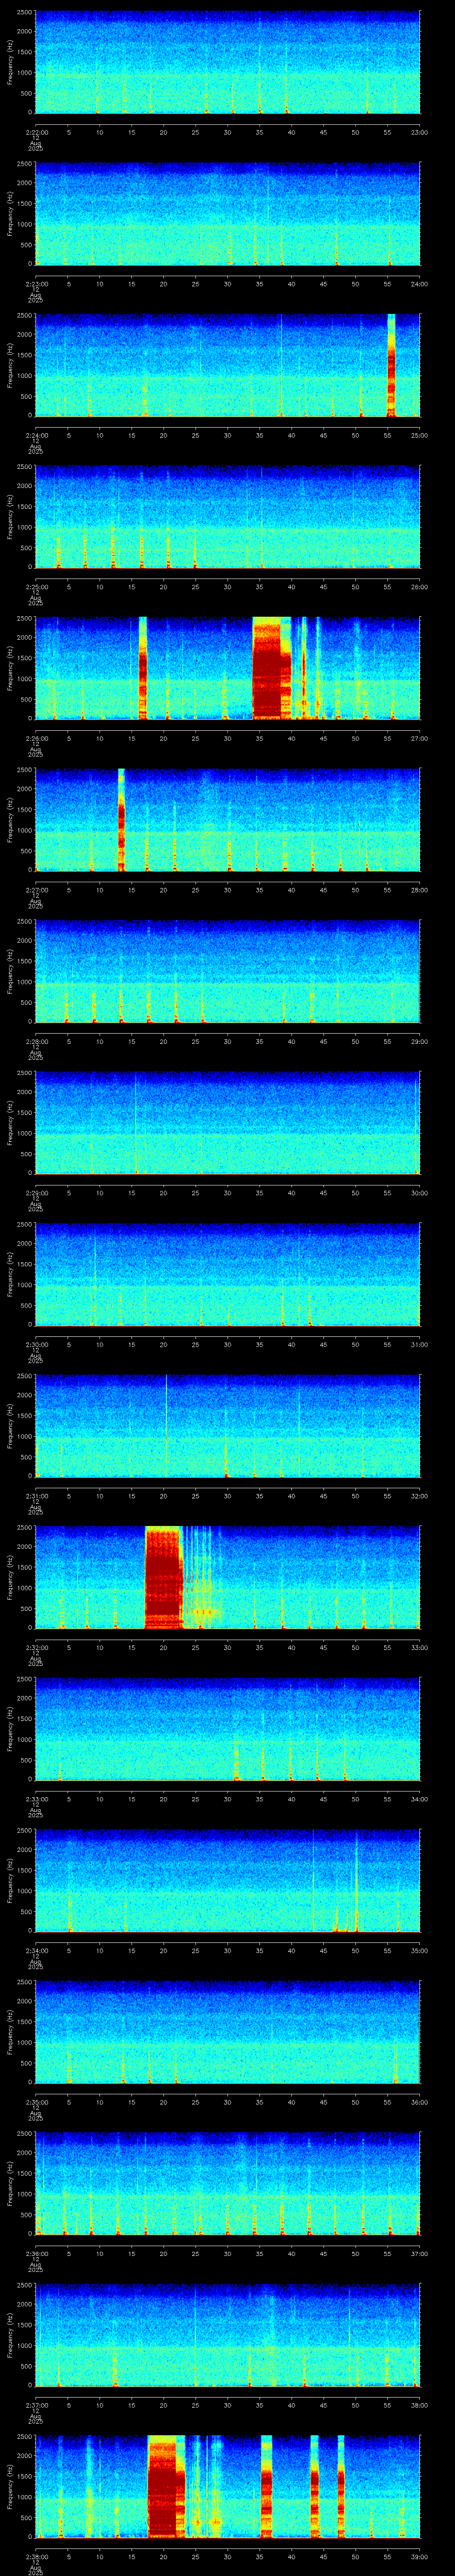The width and height of the screenshot is (455, 2576).
Task: Click the wide red burst in the 2:26:00 spectrogram
Action: tap(271, 668)
